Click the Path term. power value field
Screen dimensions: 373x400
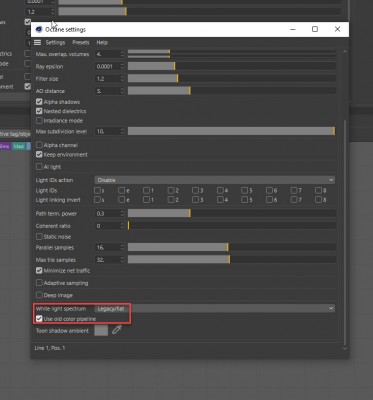click(x=107, y=213)
